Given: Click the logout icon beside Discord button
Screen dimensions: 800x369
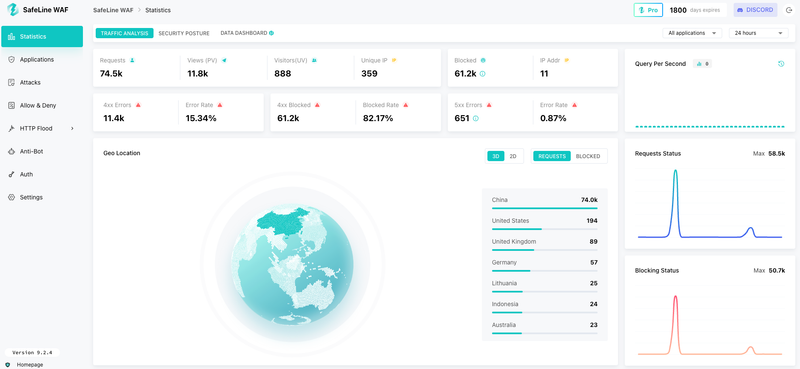Looking at the screenshot, I should coord(789,10).
